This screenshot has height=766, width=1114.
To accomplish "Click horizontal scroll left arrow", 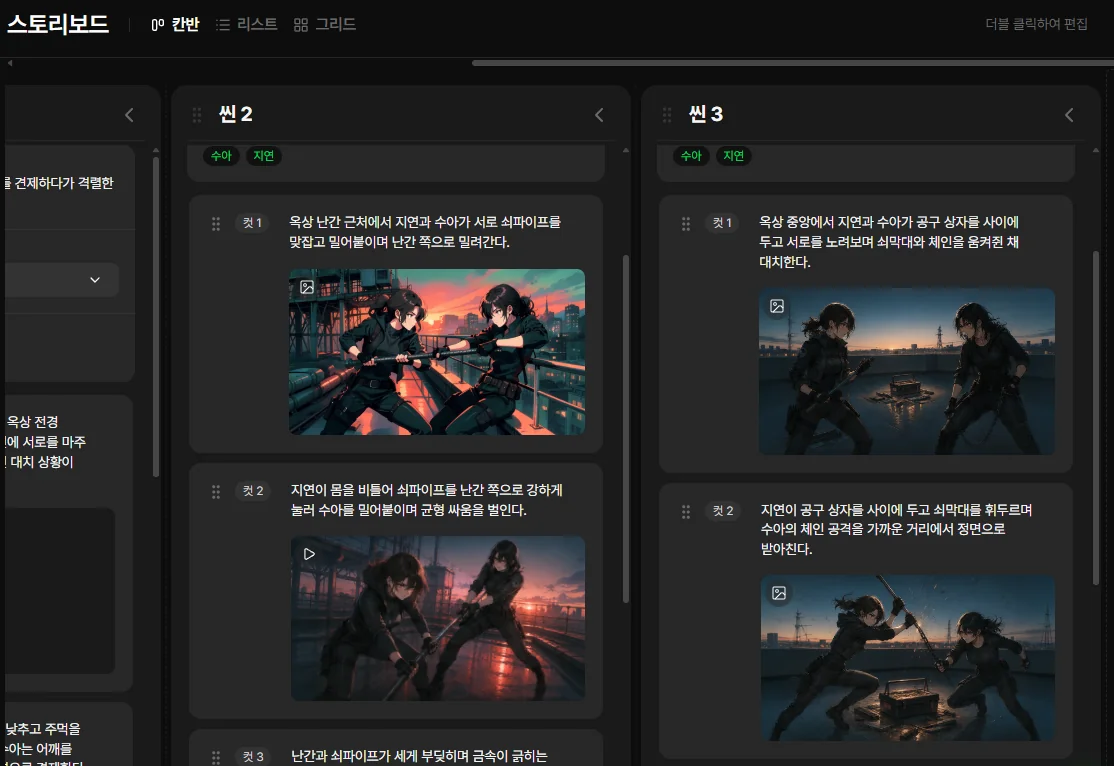I will 10,63.
